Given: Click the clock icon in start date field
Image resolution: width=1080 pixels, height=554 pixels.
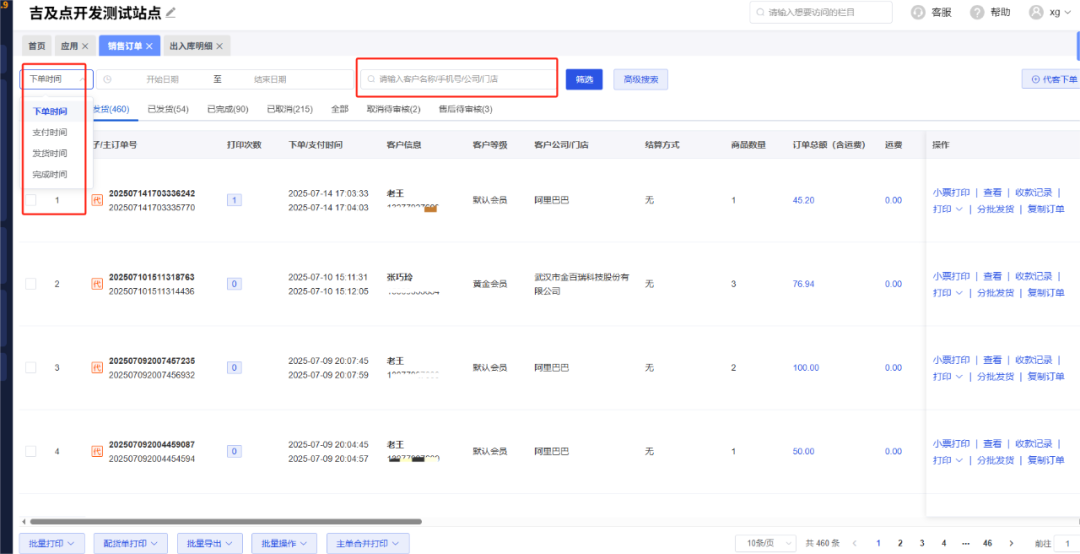Looking at the screenshot, I should (x=107, y=79).
